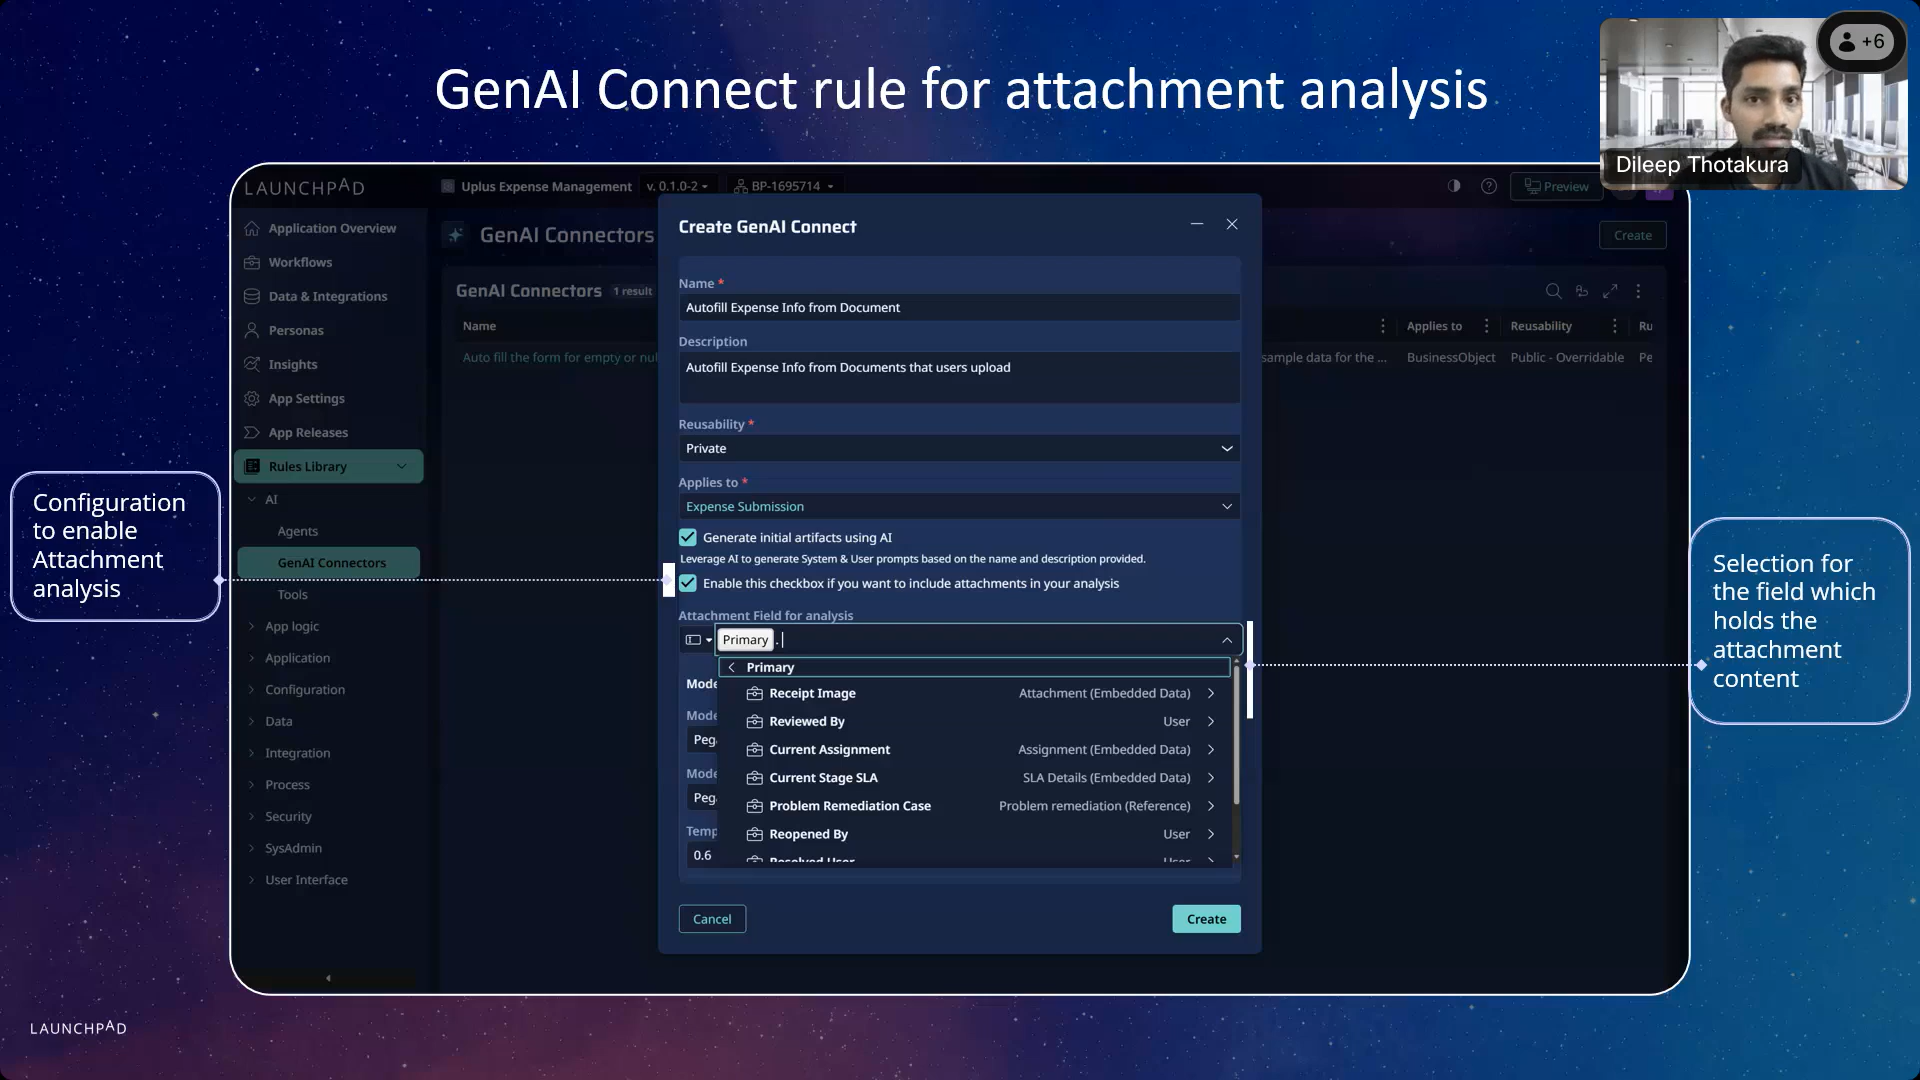The height and width of the screenshot is (1080, 1920).
Task: Uncheck Generate initial artifacts using AI
Action: 688,538
